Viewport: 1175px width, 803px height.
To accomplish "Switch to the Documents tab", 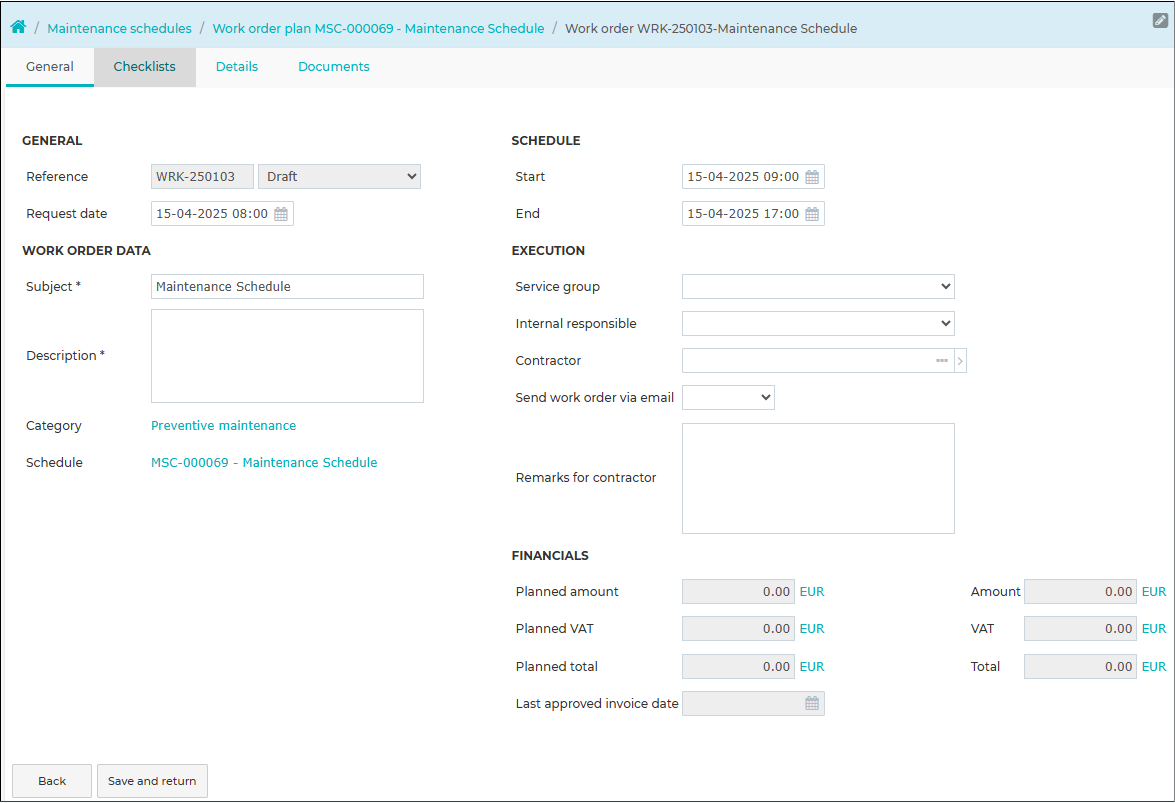I will point(333,67).
